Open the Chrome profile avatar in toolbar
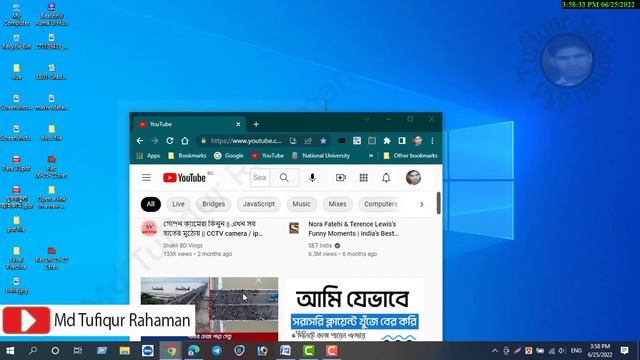Viewport: 640px width, 360px height. click(417, 141)
